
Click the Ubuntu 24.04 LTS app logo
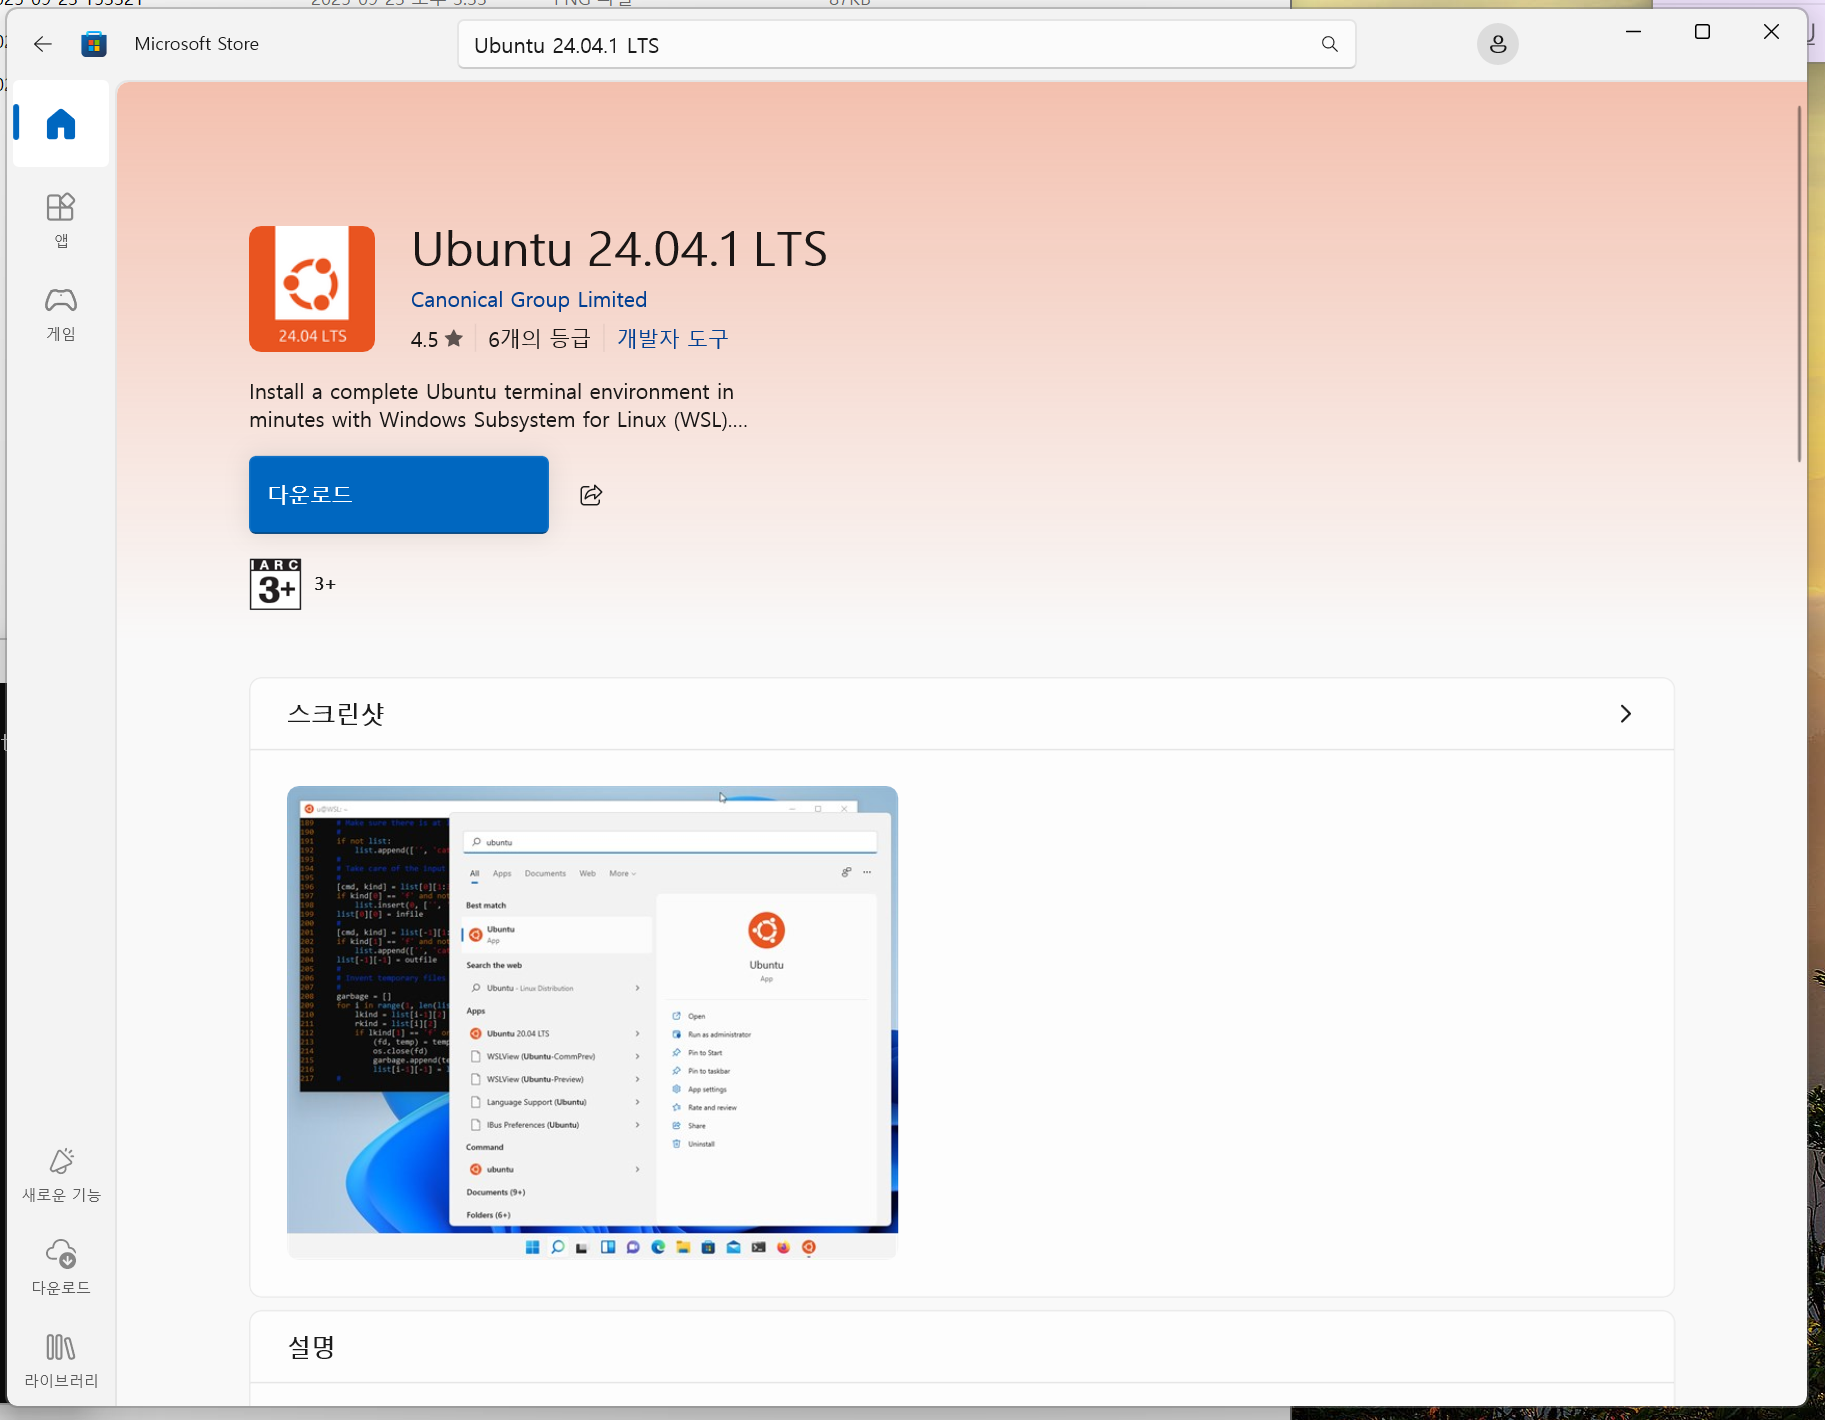click(312, 289)
